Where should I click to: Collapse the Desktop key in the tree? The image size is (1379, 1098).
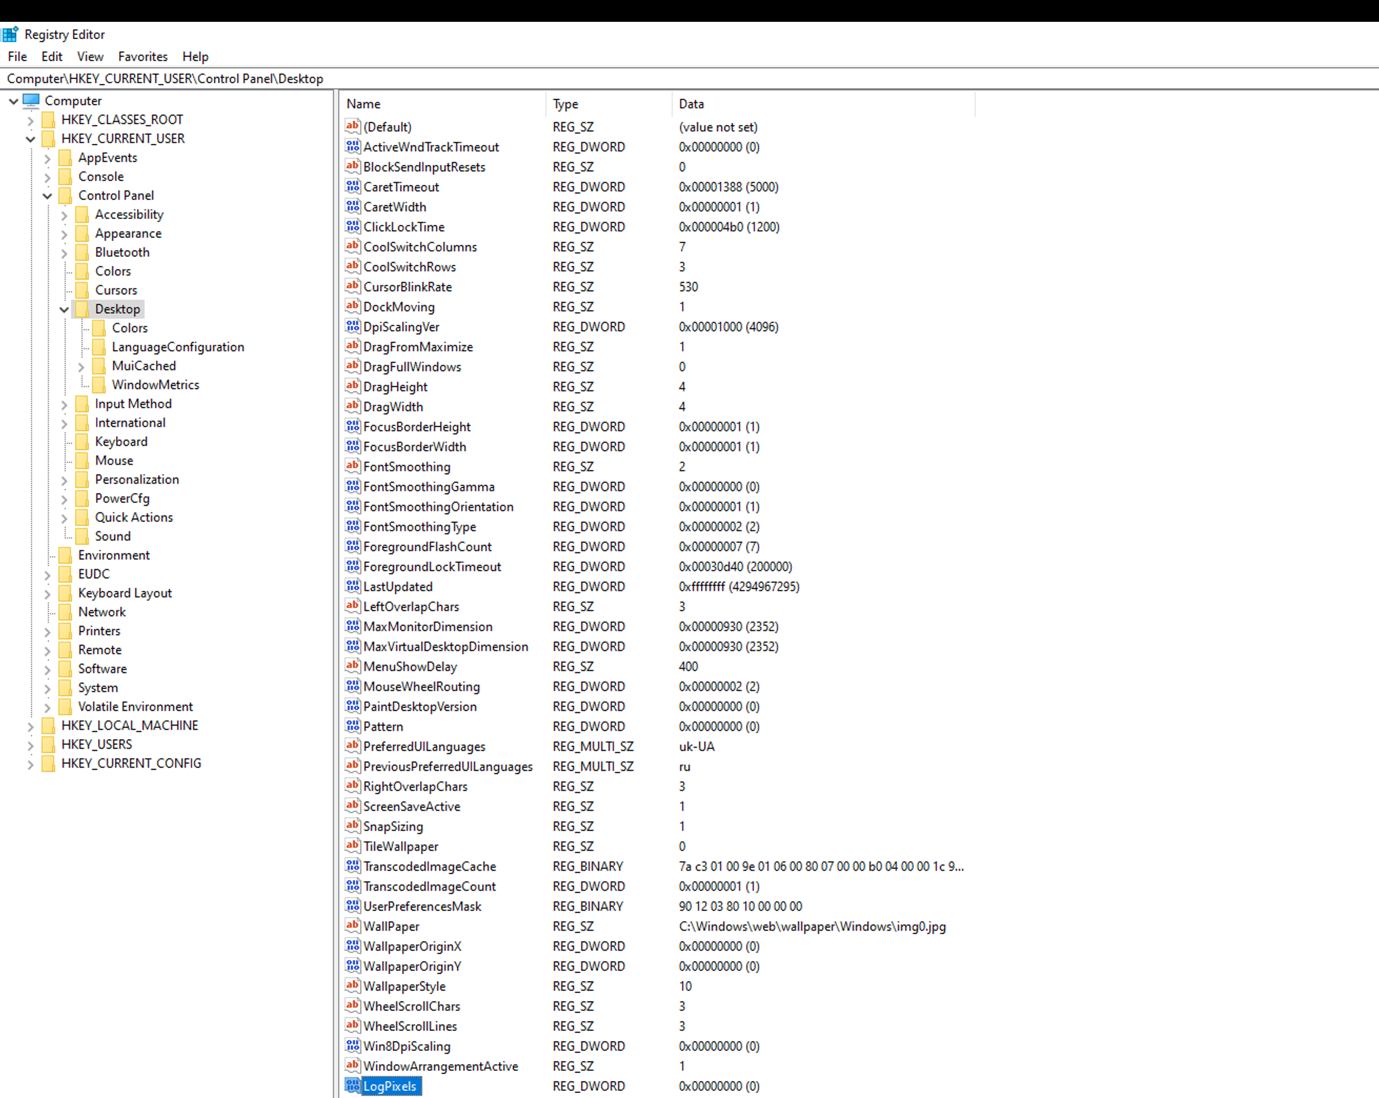click(65, 310)
